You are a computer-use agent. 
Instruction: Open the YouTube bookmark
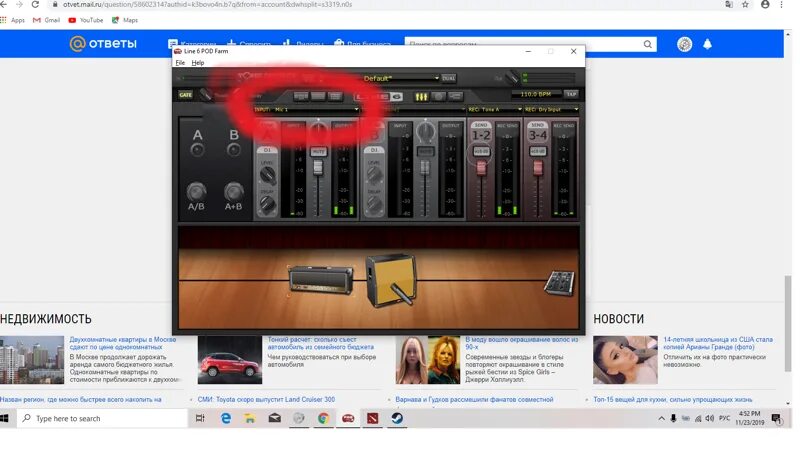pos(86,20)
